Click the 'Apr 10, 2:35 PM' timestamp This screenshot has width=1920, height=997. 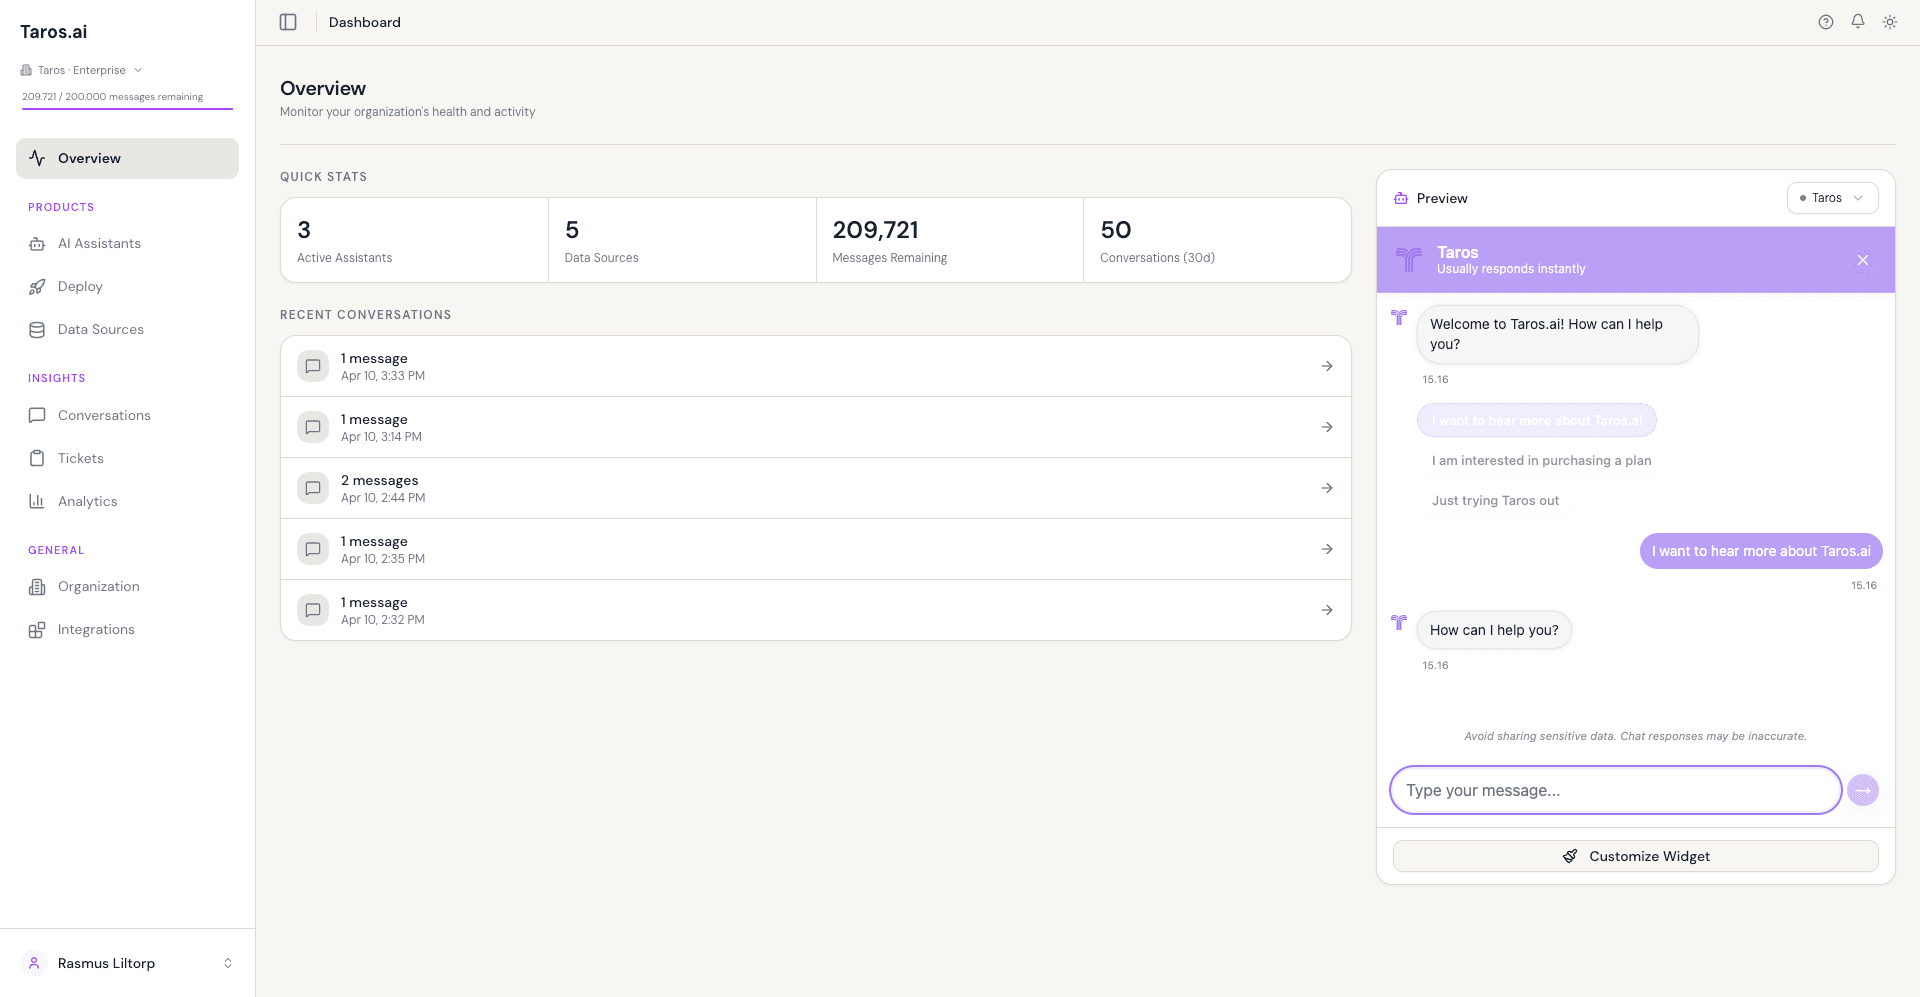coord(383,559)
